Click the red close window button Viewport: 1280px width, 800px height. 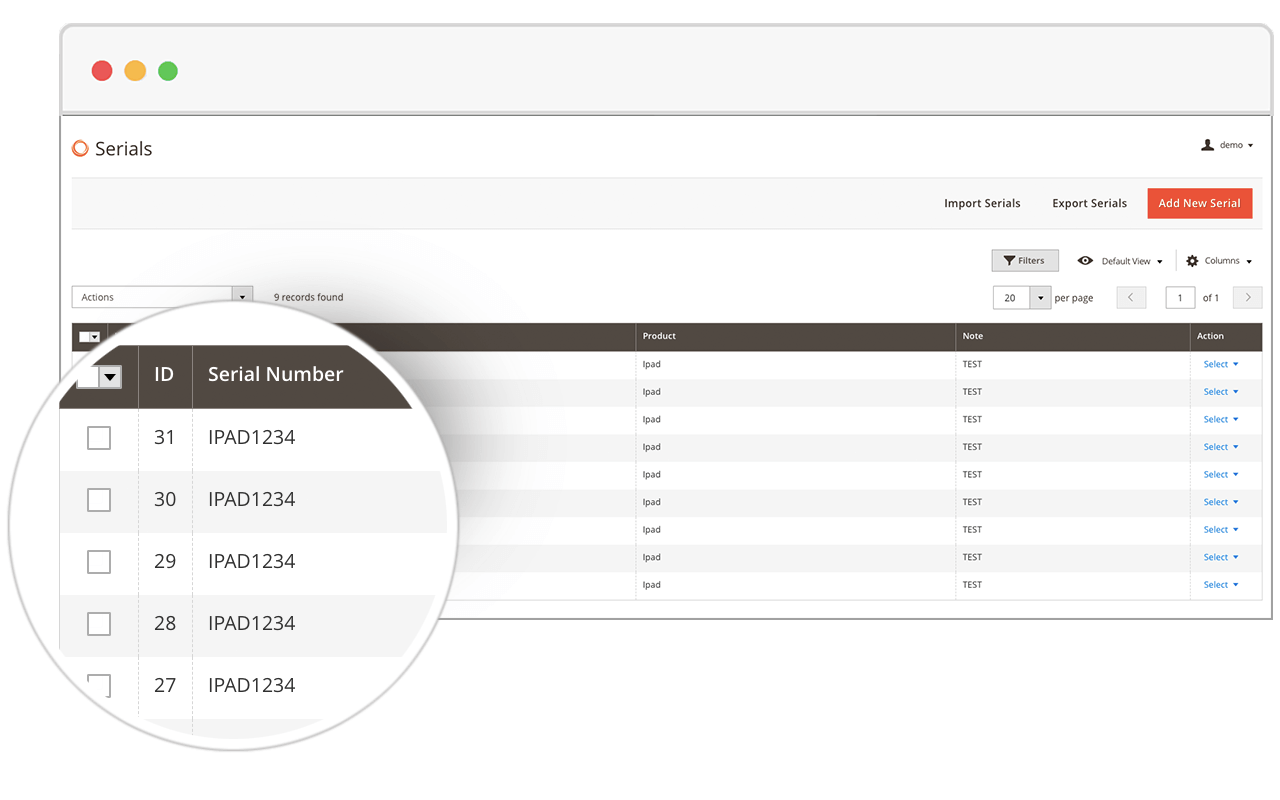[102, 71]
